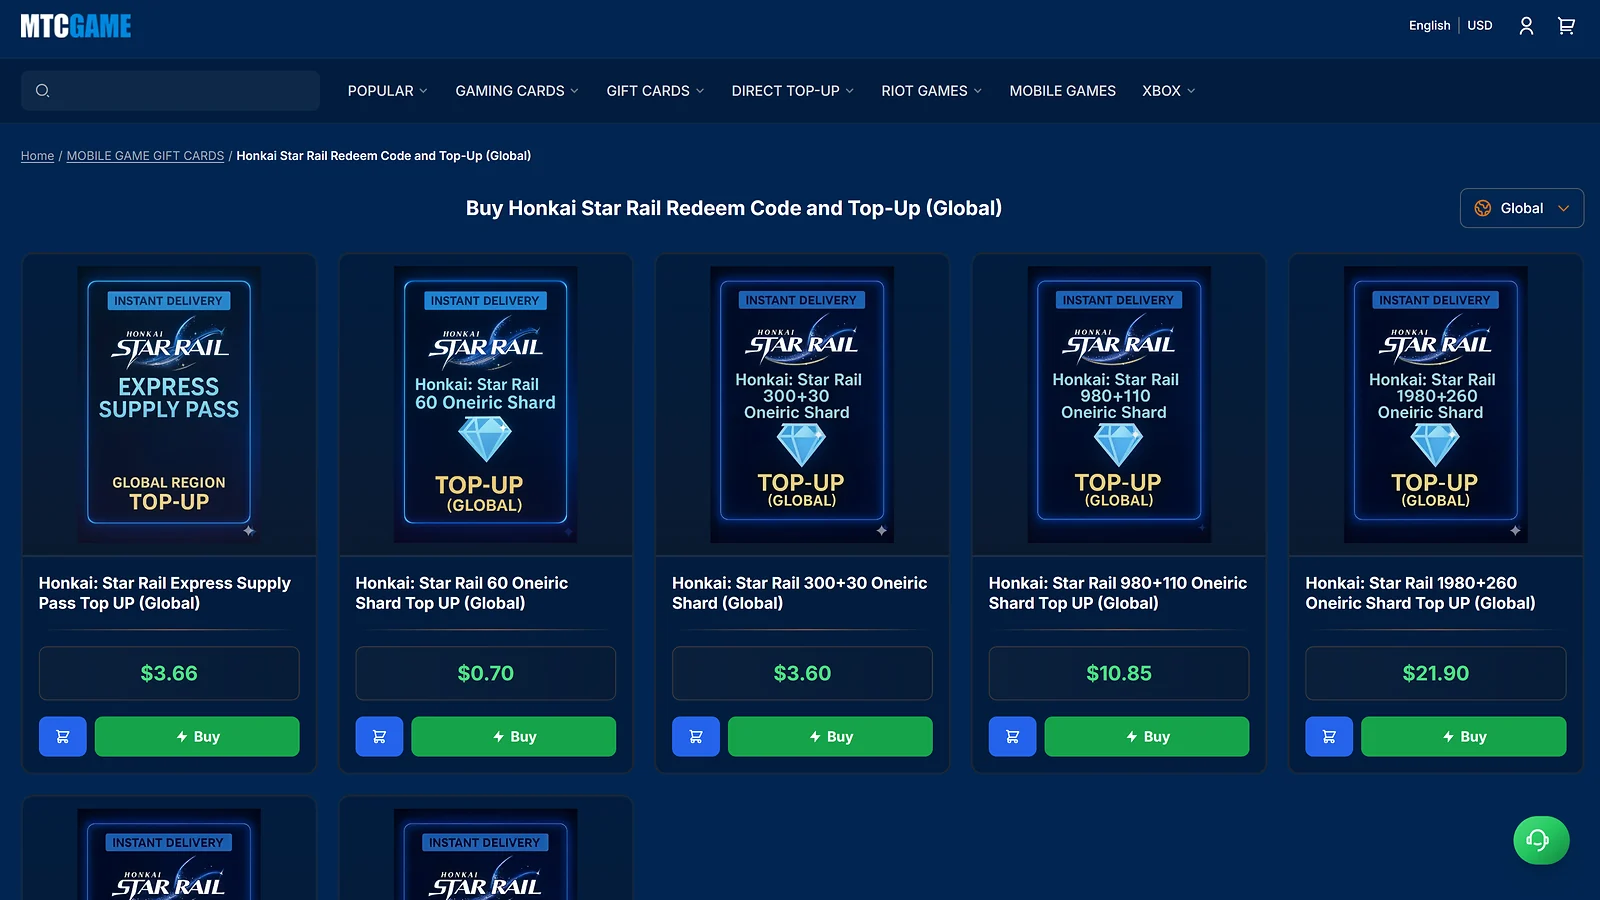Open 1980+260 Oneiric Shard product image
Viewport: 1600px width, 900px height.
[x=1436, y=404]
